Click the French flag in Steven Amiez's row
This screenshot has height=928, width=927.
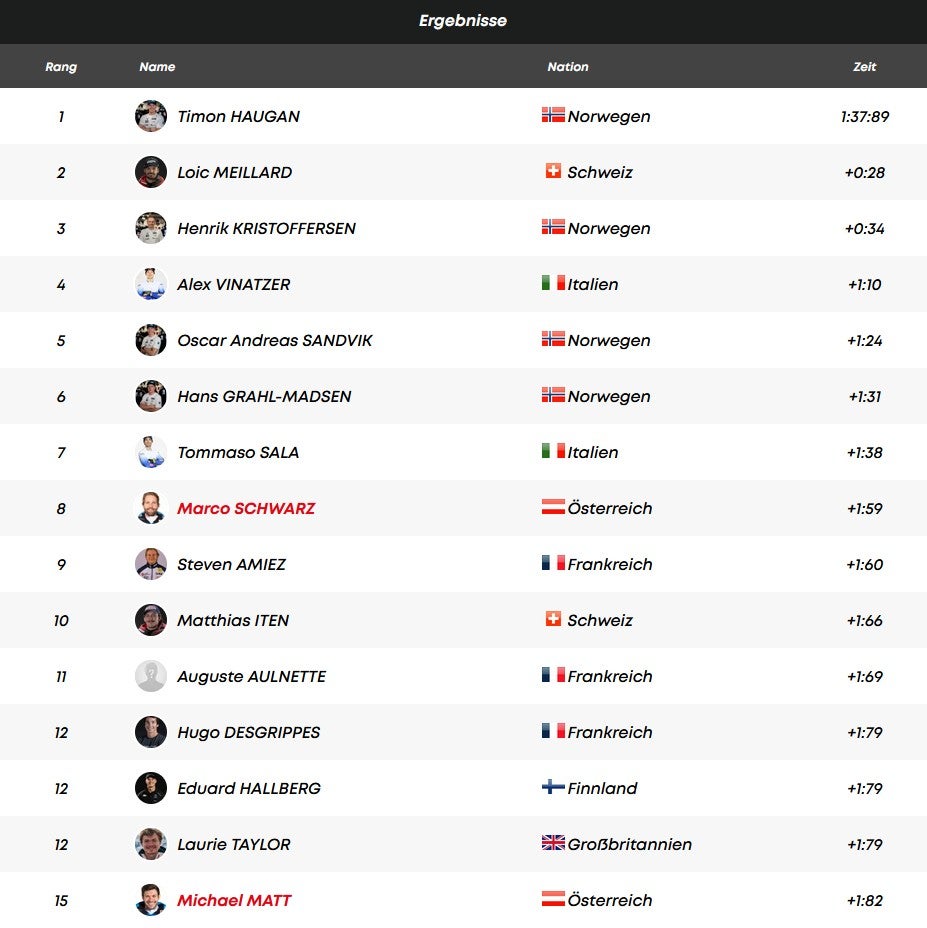[x=553, y=563]
